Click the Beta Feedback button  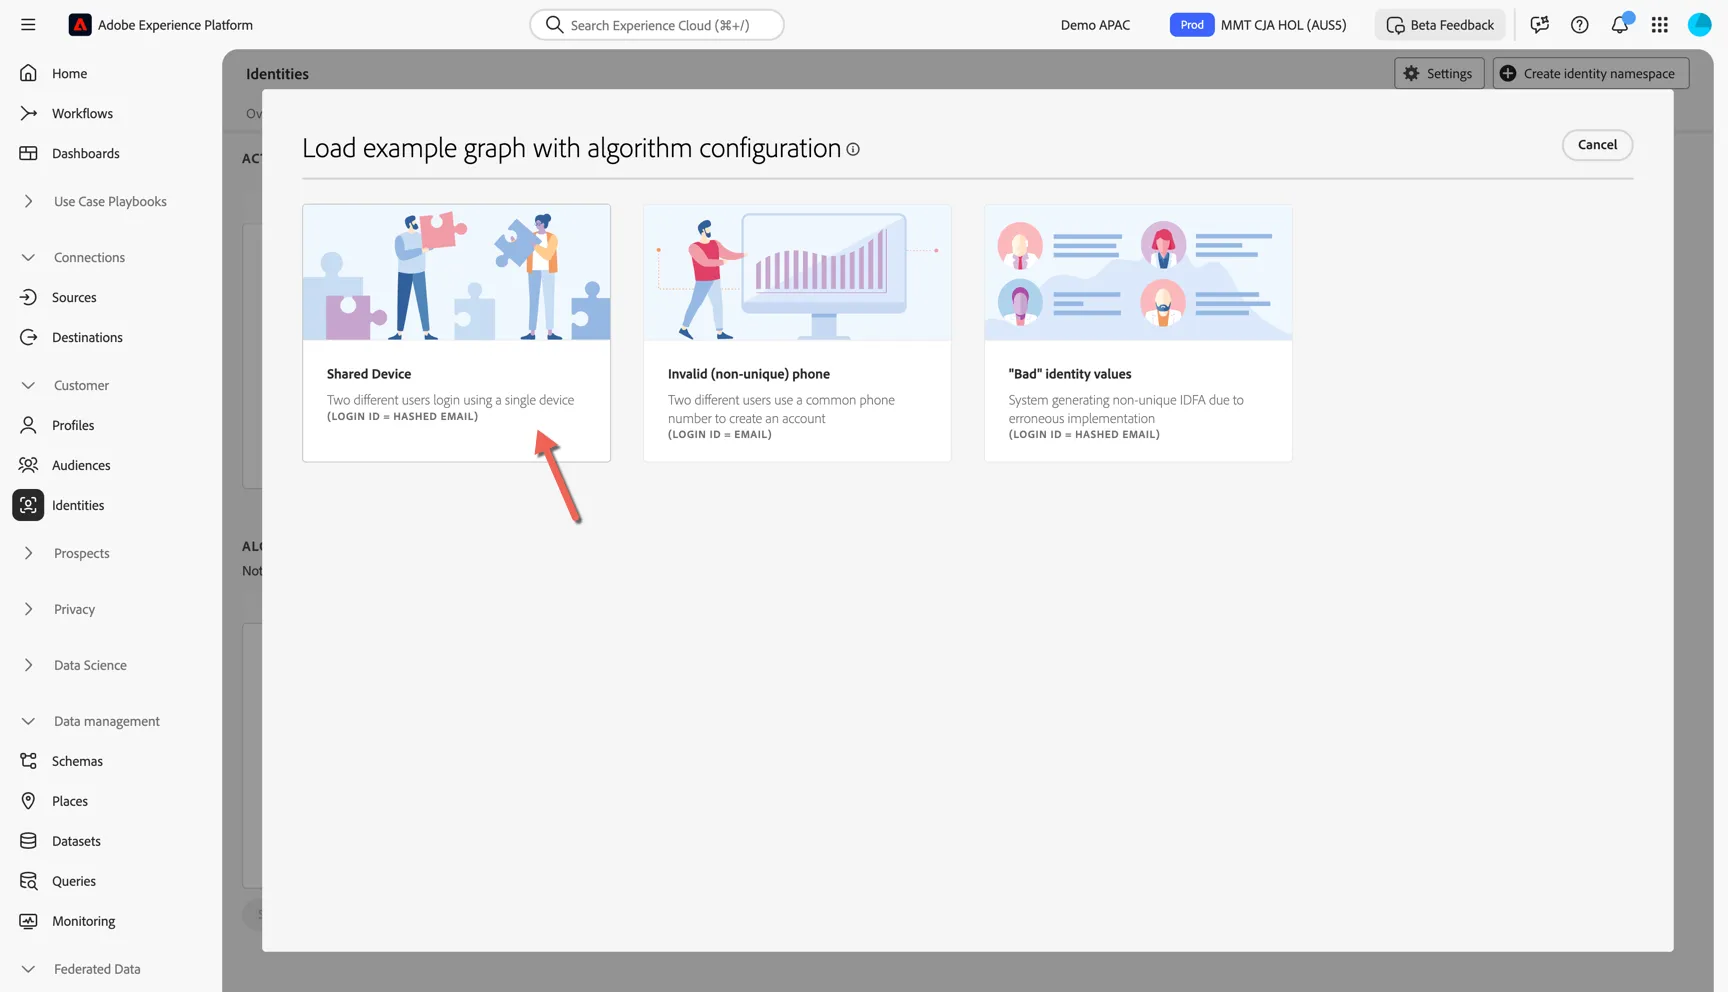coord(1440,25)
